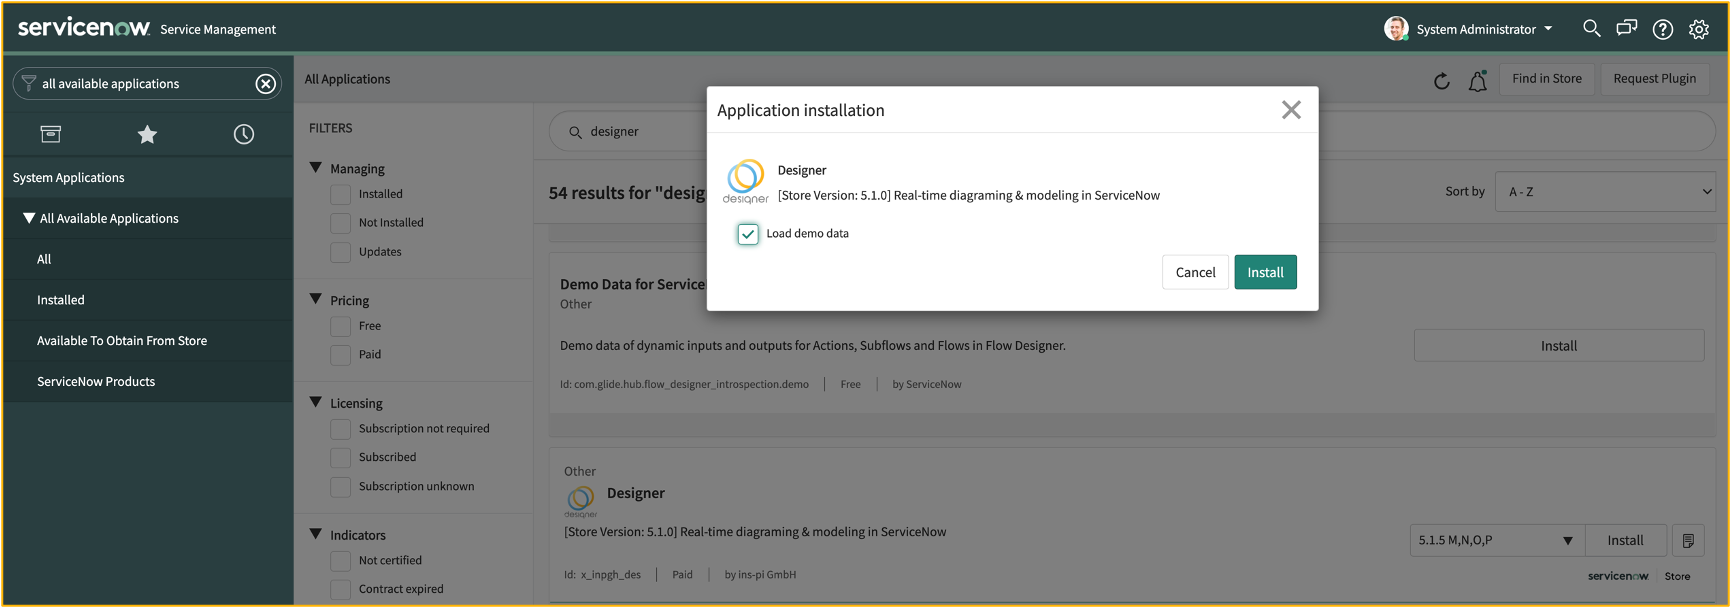
Task: Check the Subscribed licensing checkbox
Action: 341,458
